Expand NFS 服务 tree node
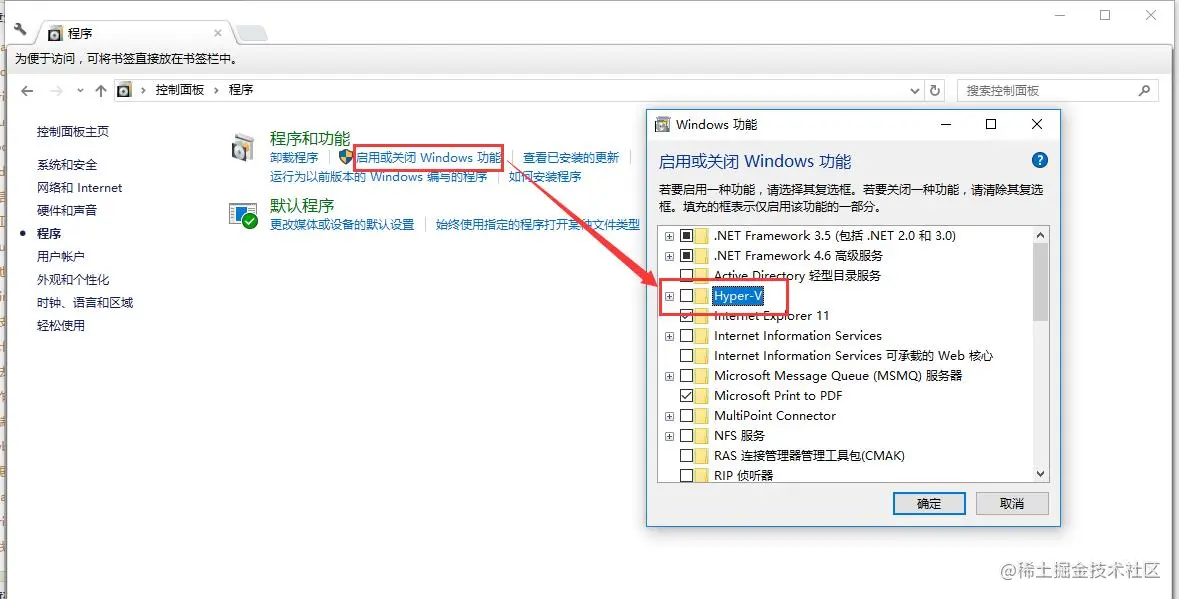Image resolution: width=1179 pixels, height=599 pixels. pyautogui.click(x=669, y=436)
